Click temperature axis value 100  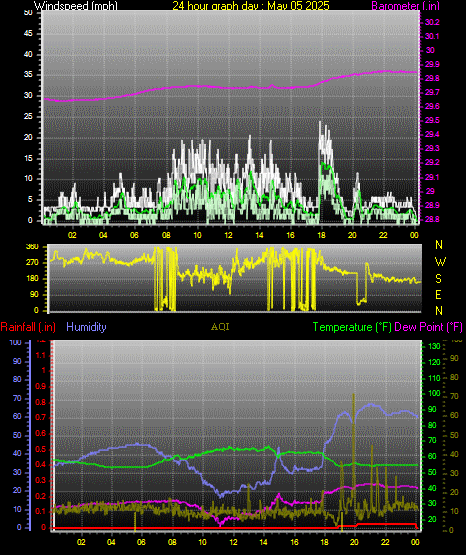(x=434, y=394)
